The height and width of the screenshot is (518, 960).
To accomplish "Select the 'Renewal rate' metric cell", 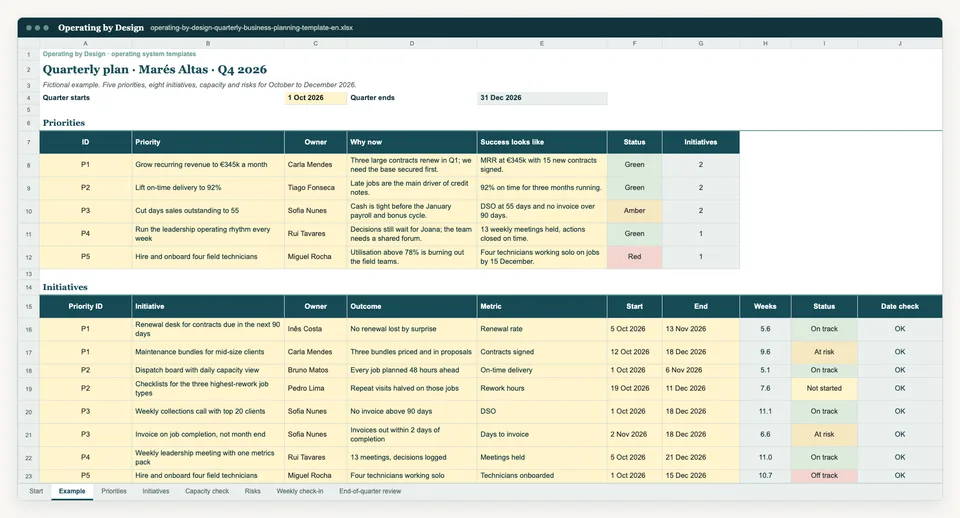I will point(542,329).
